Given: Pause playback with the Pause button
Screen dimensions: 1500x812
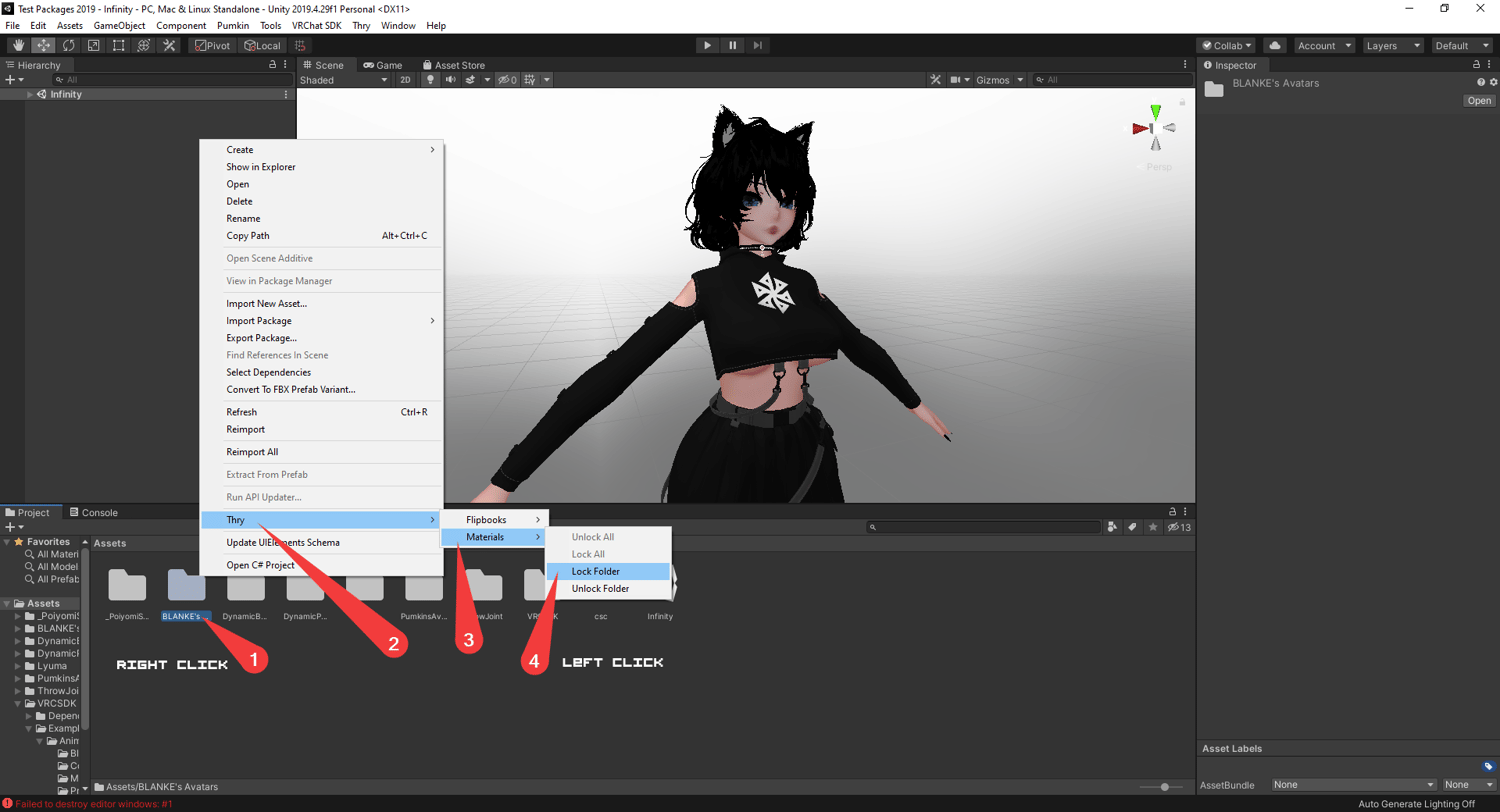Looking at the screenshot, I should coord(733,45).
